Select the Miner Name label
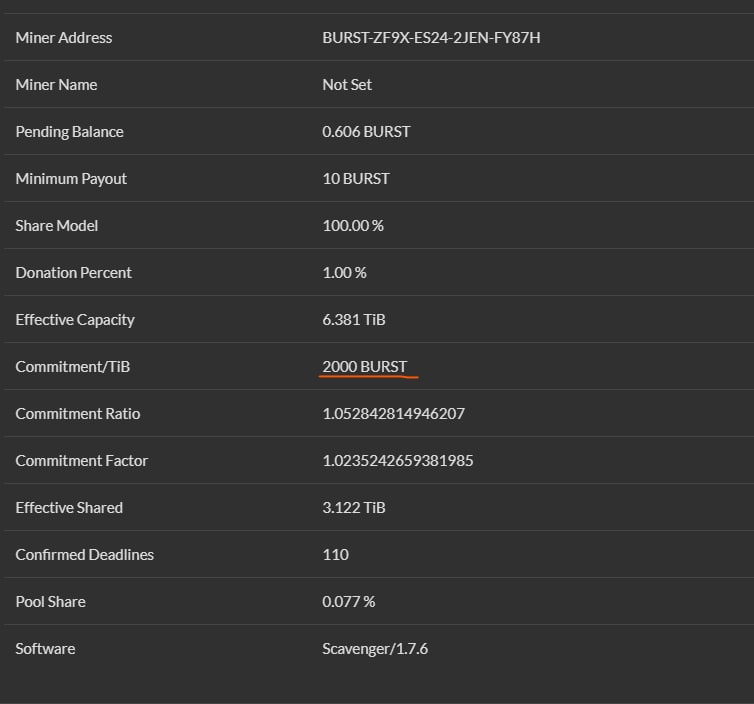 click(x=56, y=85)
